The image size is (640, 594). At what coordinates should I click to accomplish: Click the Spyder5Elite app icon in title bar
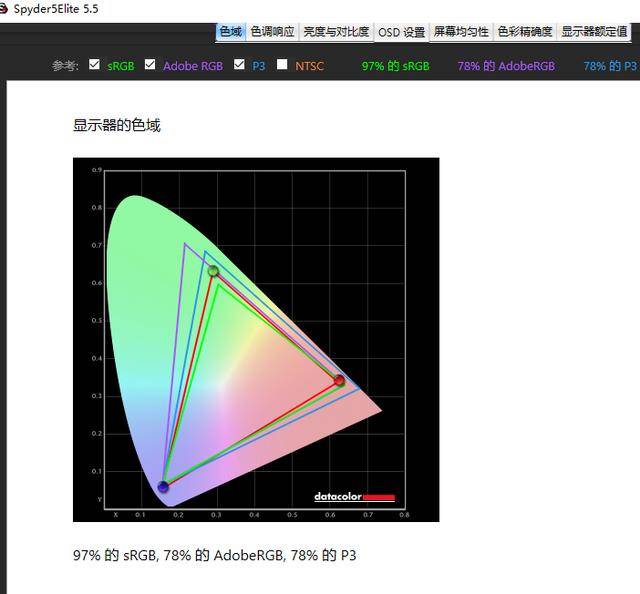(5, 7)
